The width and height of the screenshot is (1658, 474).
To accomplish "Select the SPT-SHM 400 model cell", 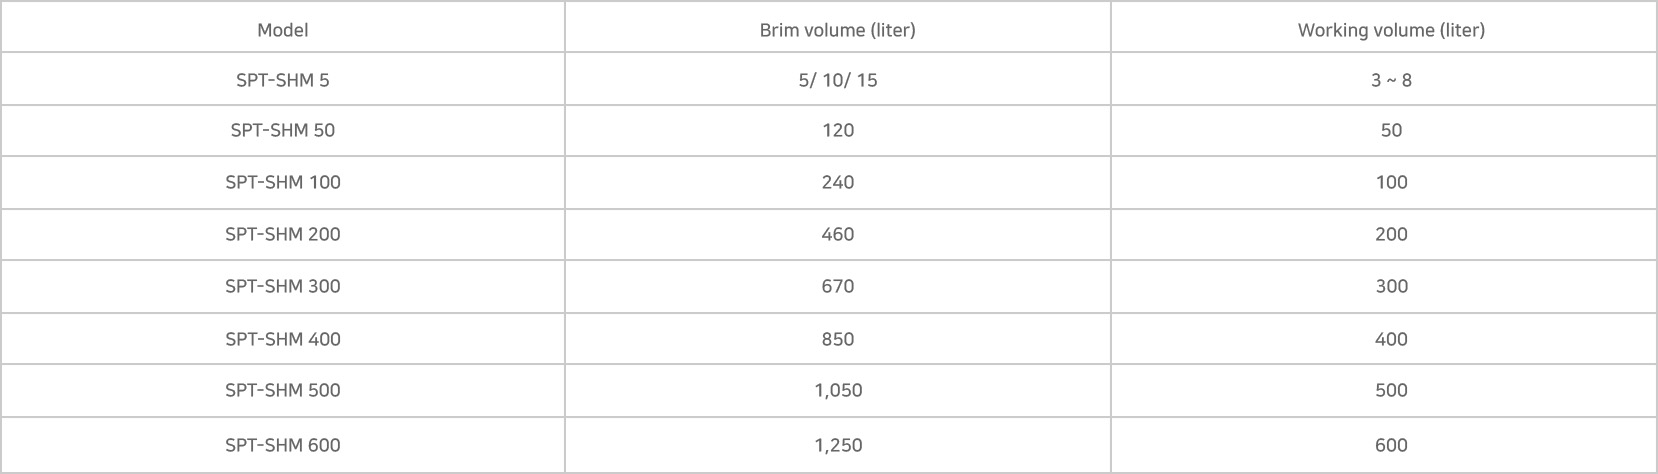I will coord(283,339).
